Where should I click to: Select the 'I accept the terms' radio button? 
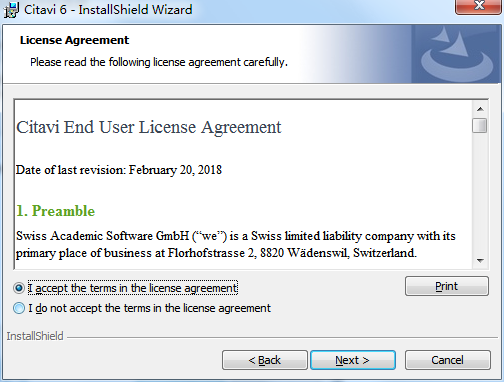19,288
